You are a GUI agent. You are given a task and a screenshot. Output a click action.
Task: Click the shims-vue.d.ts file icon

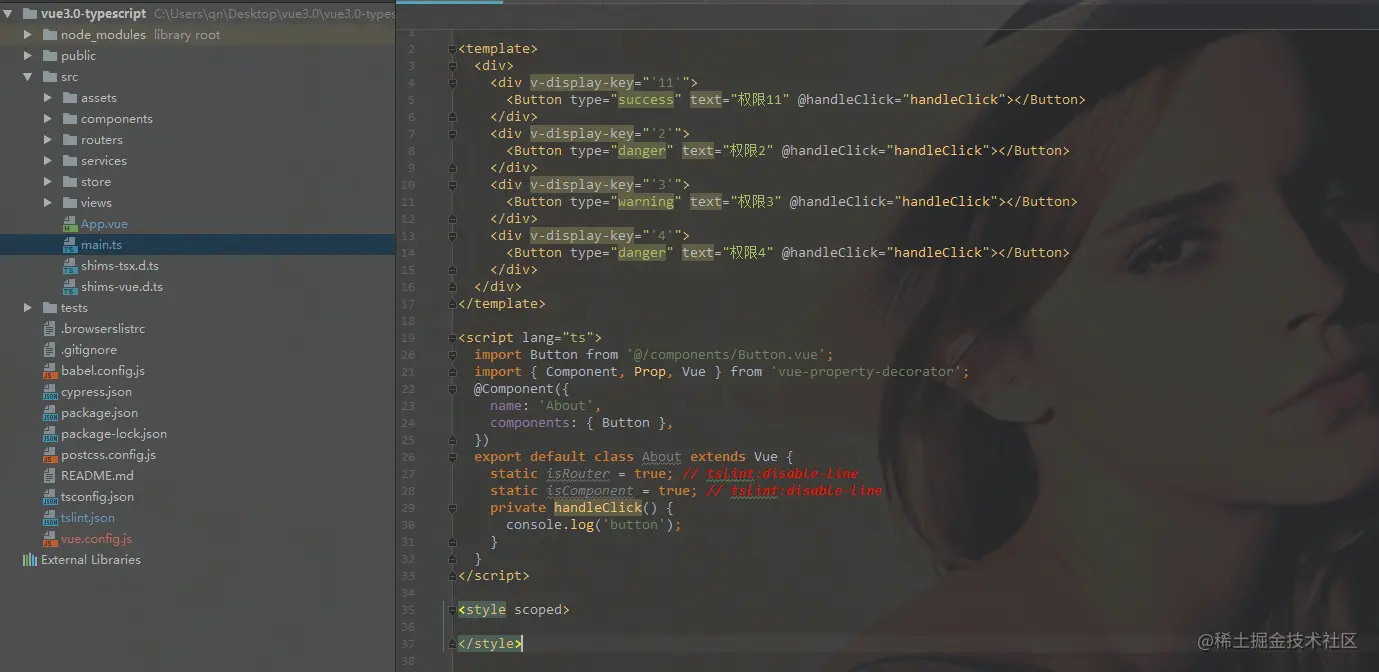click(70, 287)
